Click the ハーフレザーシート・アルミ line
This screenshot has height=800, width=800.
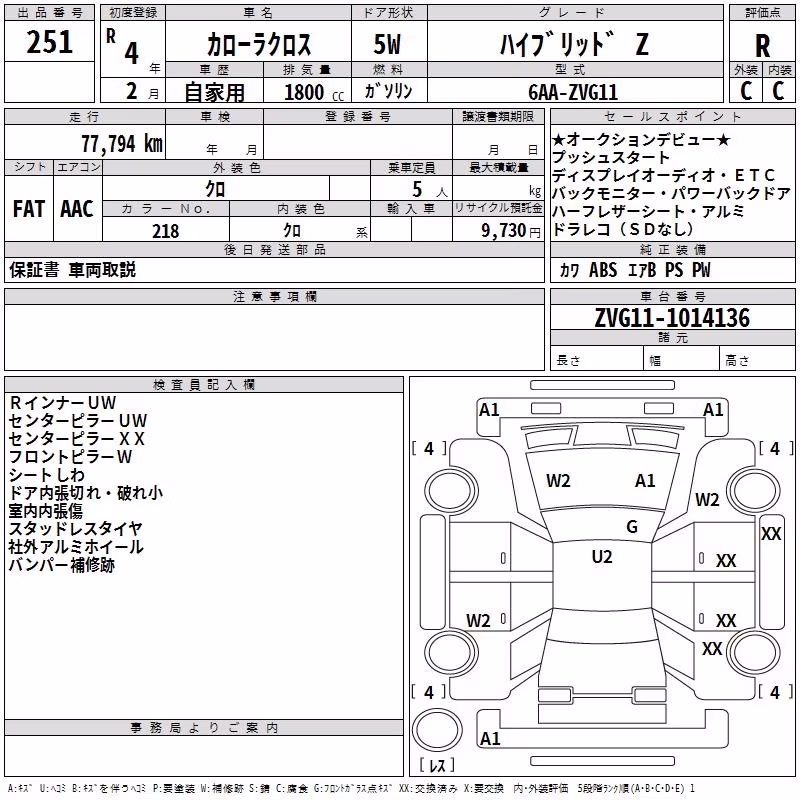[648, 211]
